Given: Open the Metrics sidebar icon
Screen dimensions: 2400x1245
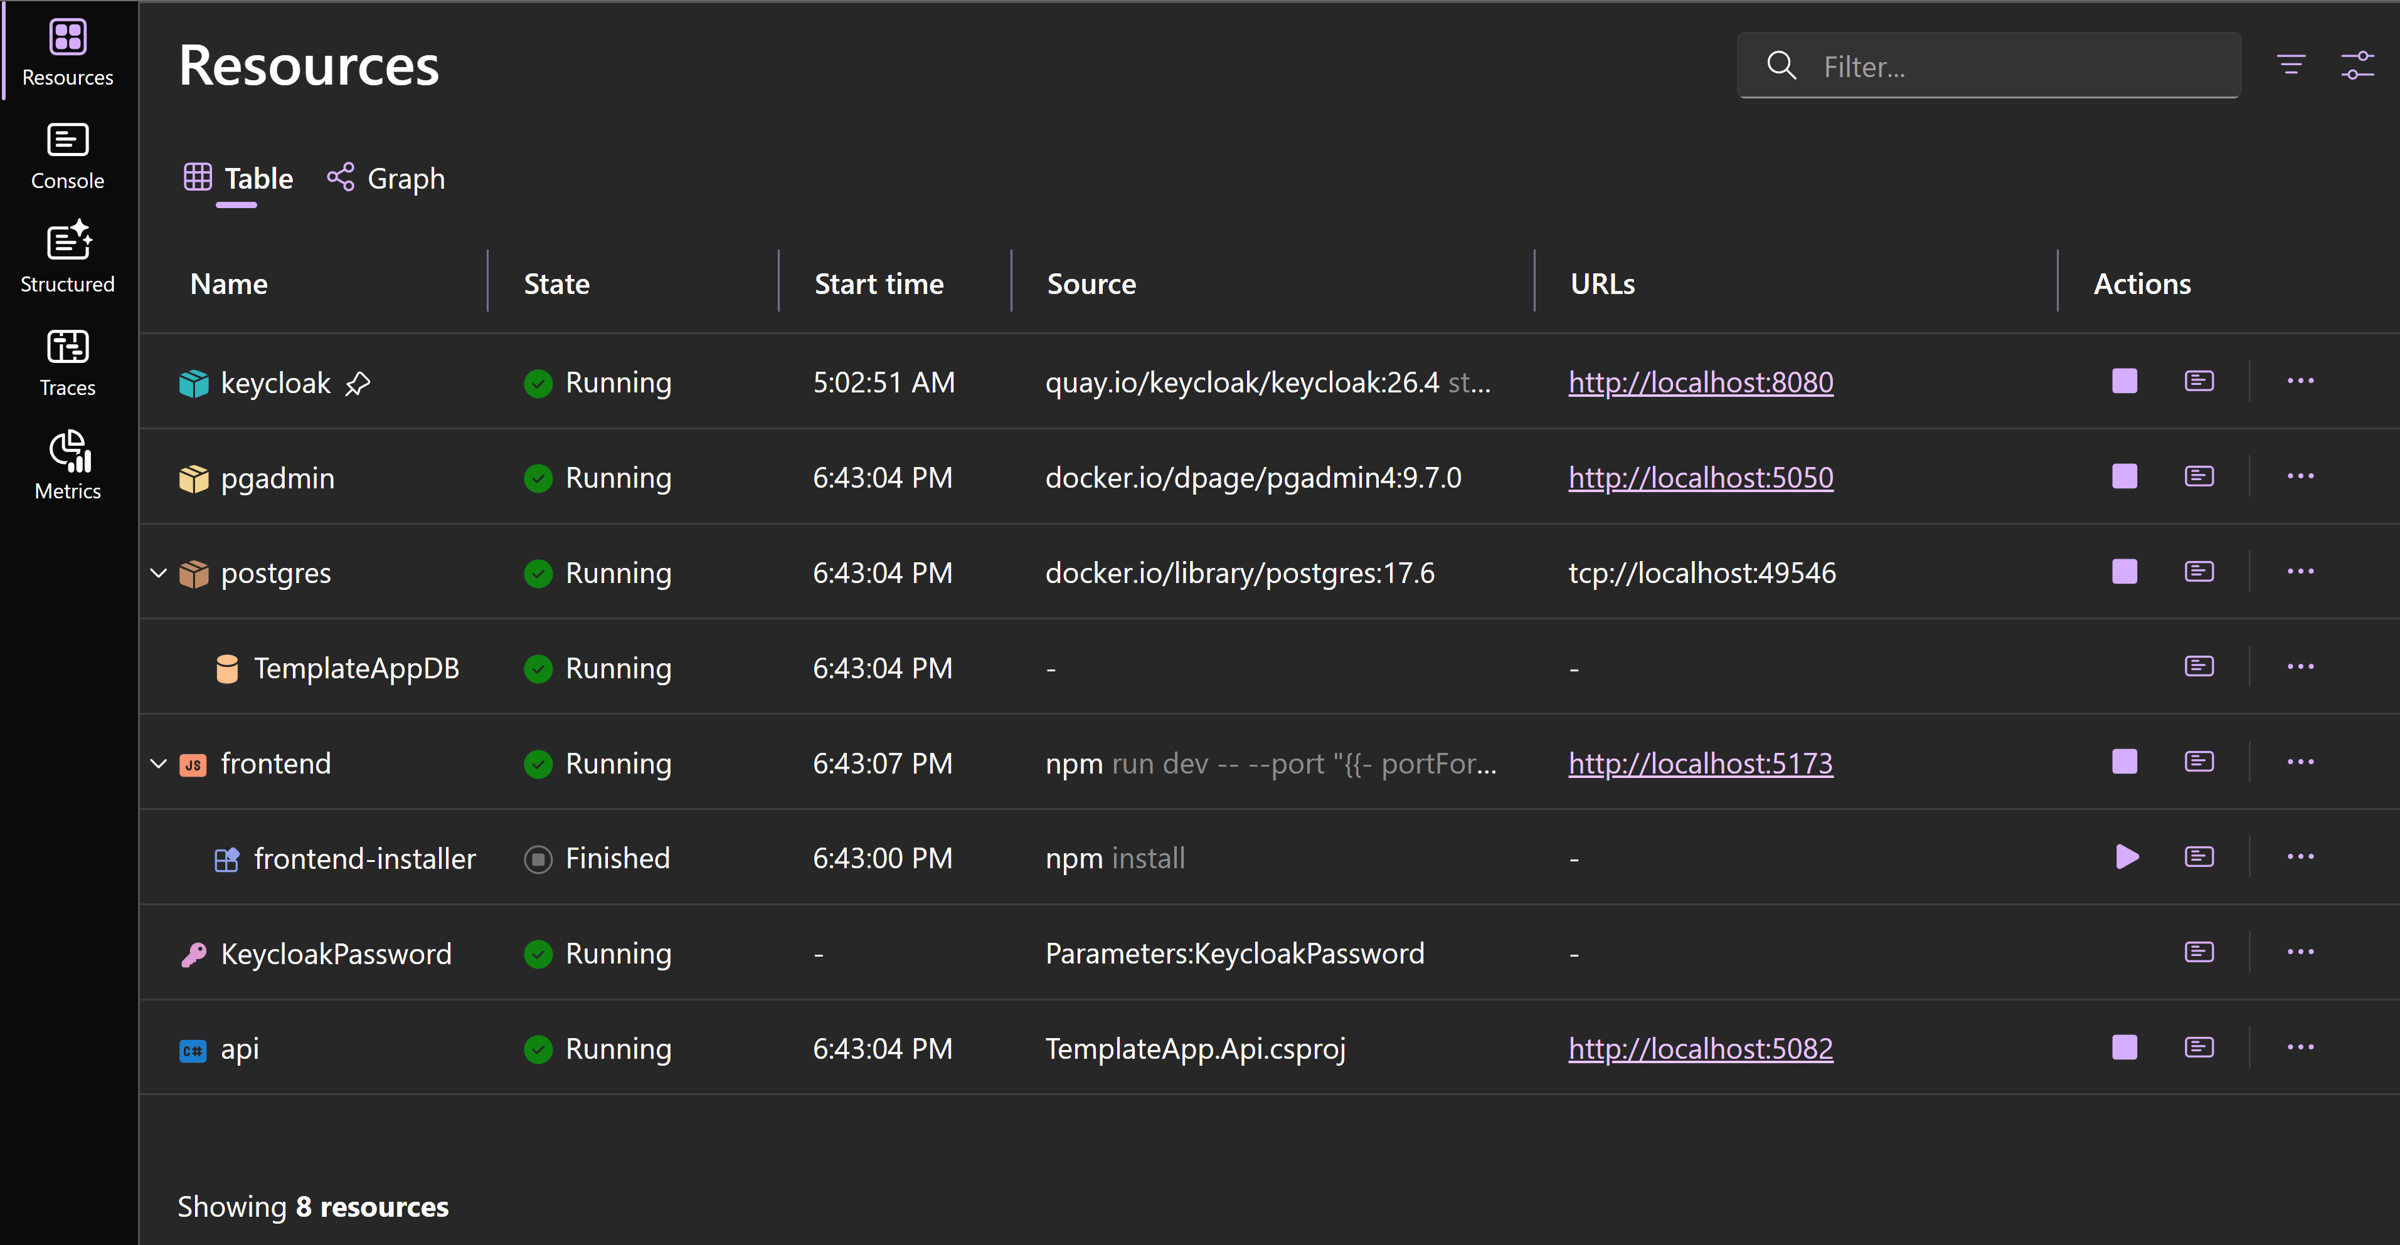Looking at the screenshot, I should pyautogui.click(x=67, y=465).
